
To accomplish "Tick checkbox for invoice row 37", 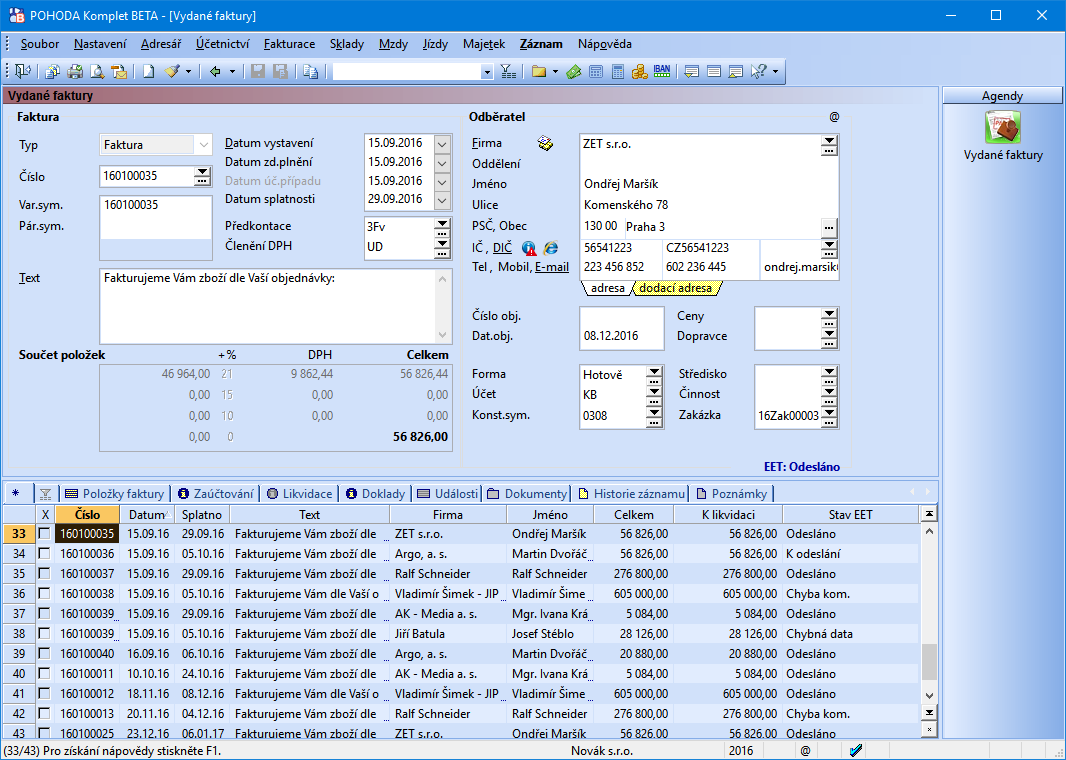I will (44, 614).
